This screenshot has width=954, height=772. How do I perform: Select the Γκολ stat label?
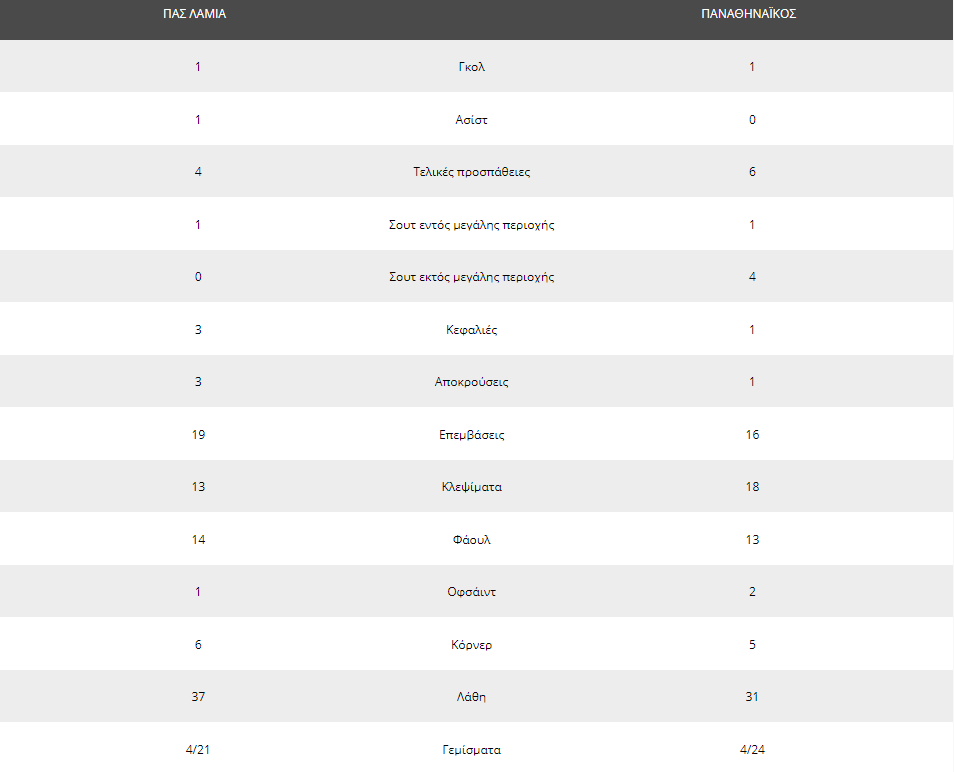click(x=472, y=67)
